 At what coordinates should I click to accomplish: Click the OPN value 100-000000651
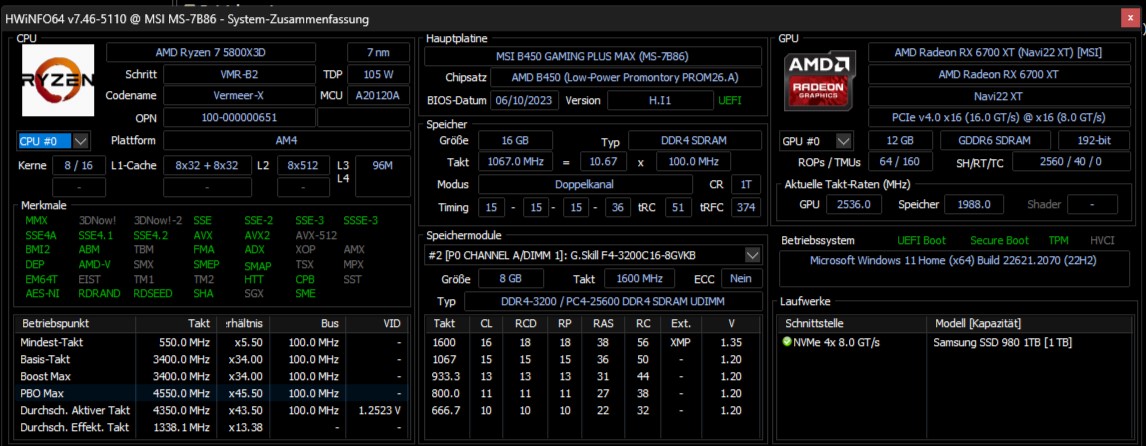(x=239, y=117)
